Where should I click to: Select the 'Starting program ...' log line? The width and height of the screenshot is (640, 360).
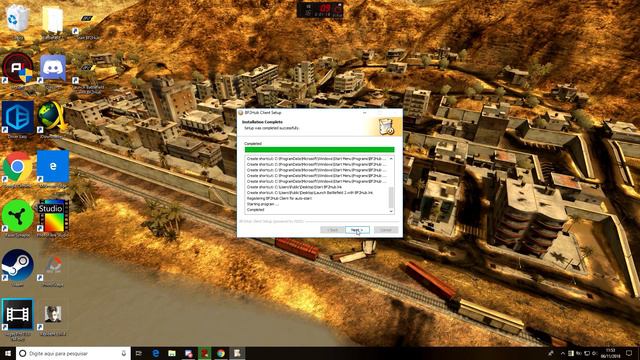(263, 204)
